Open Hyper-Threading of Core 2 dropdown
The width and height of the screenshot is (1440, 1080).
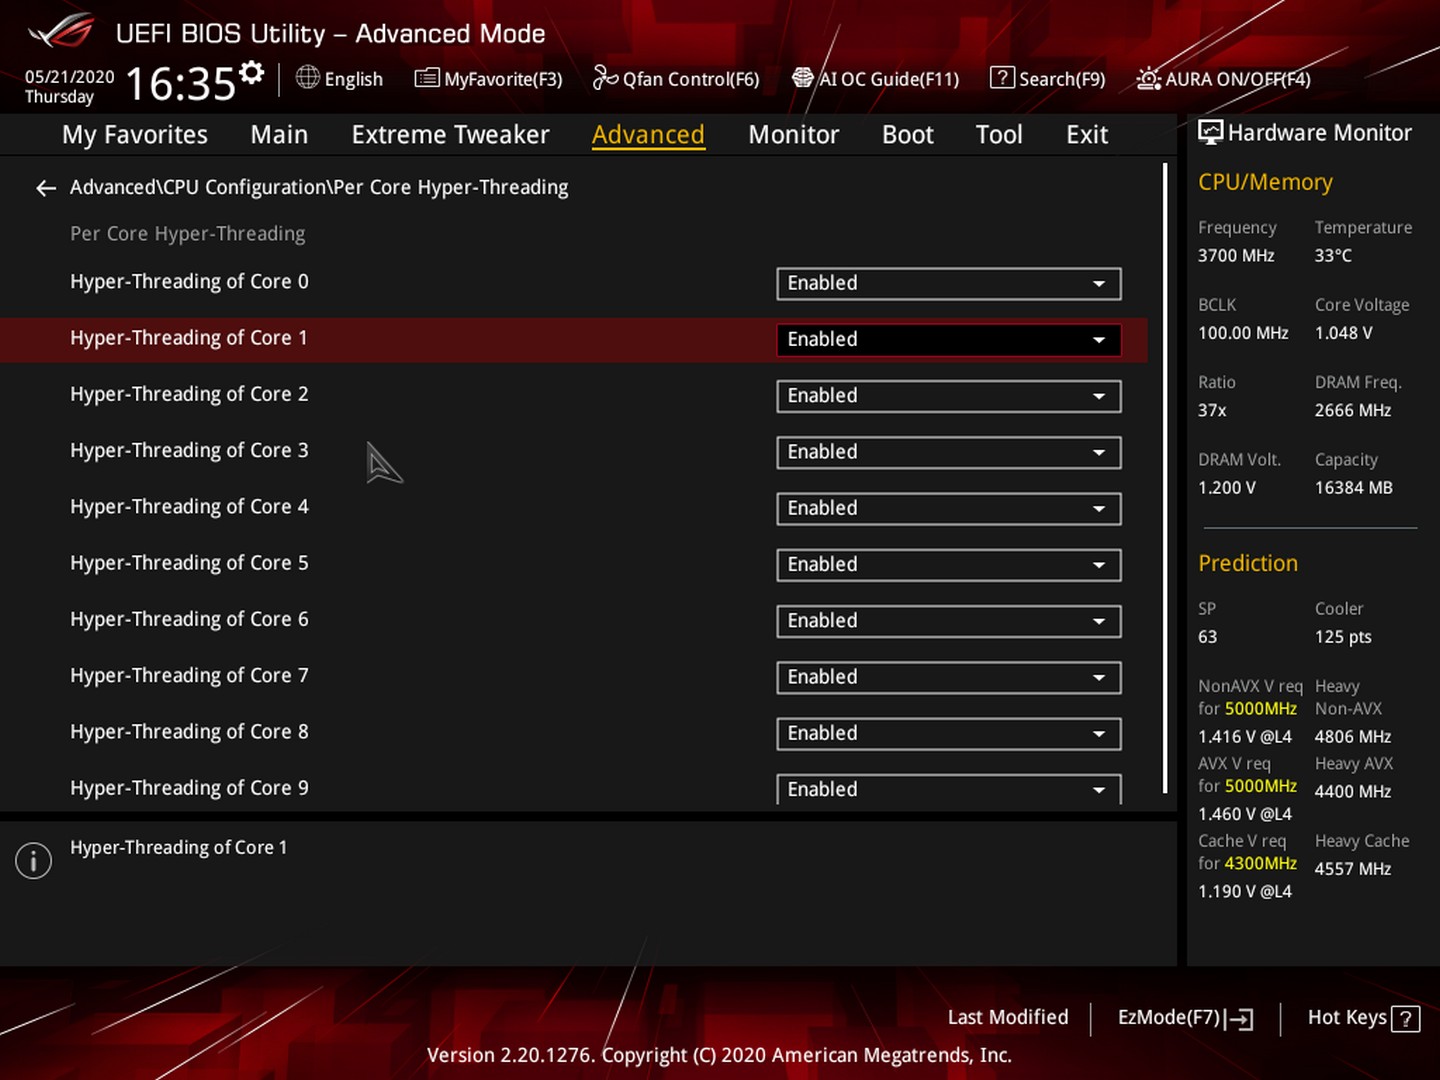point(948,396)
